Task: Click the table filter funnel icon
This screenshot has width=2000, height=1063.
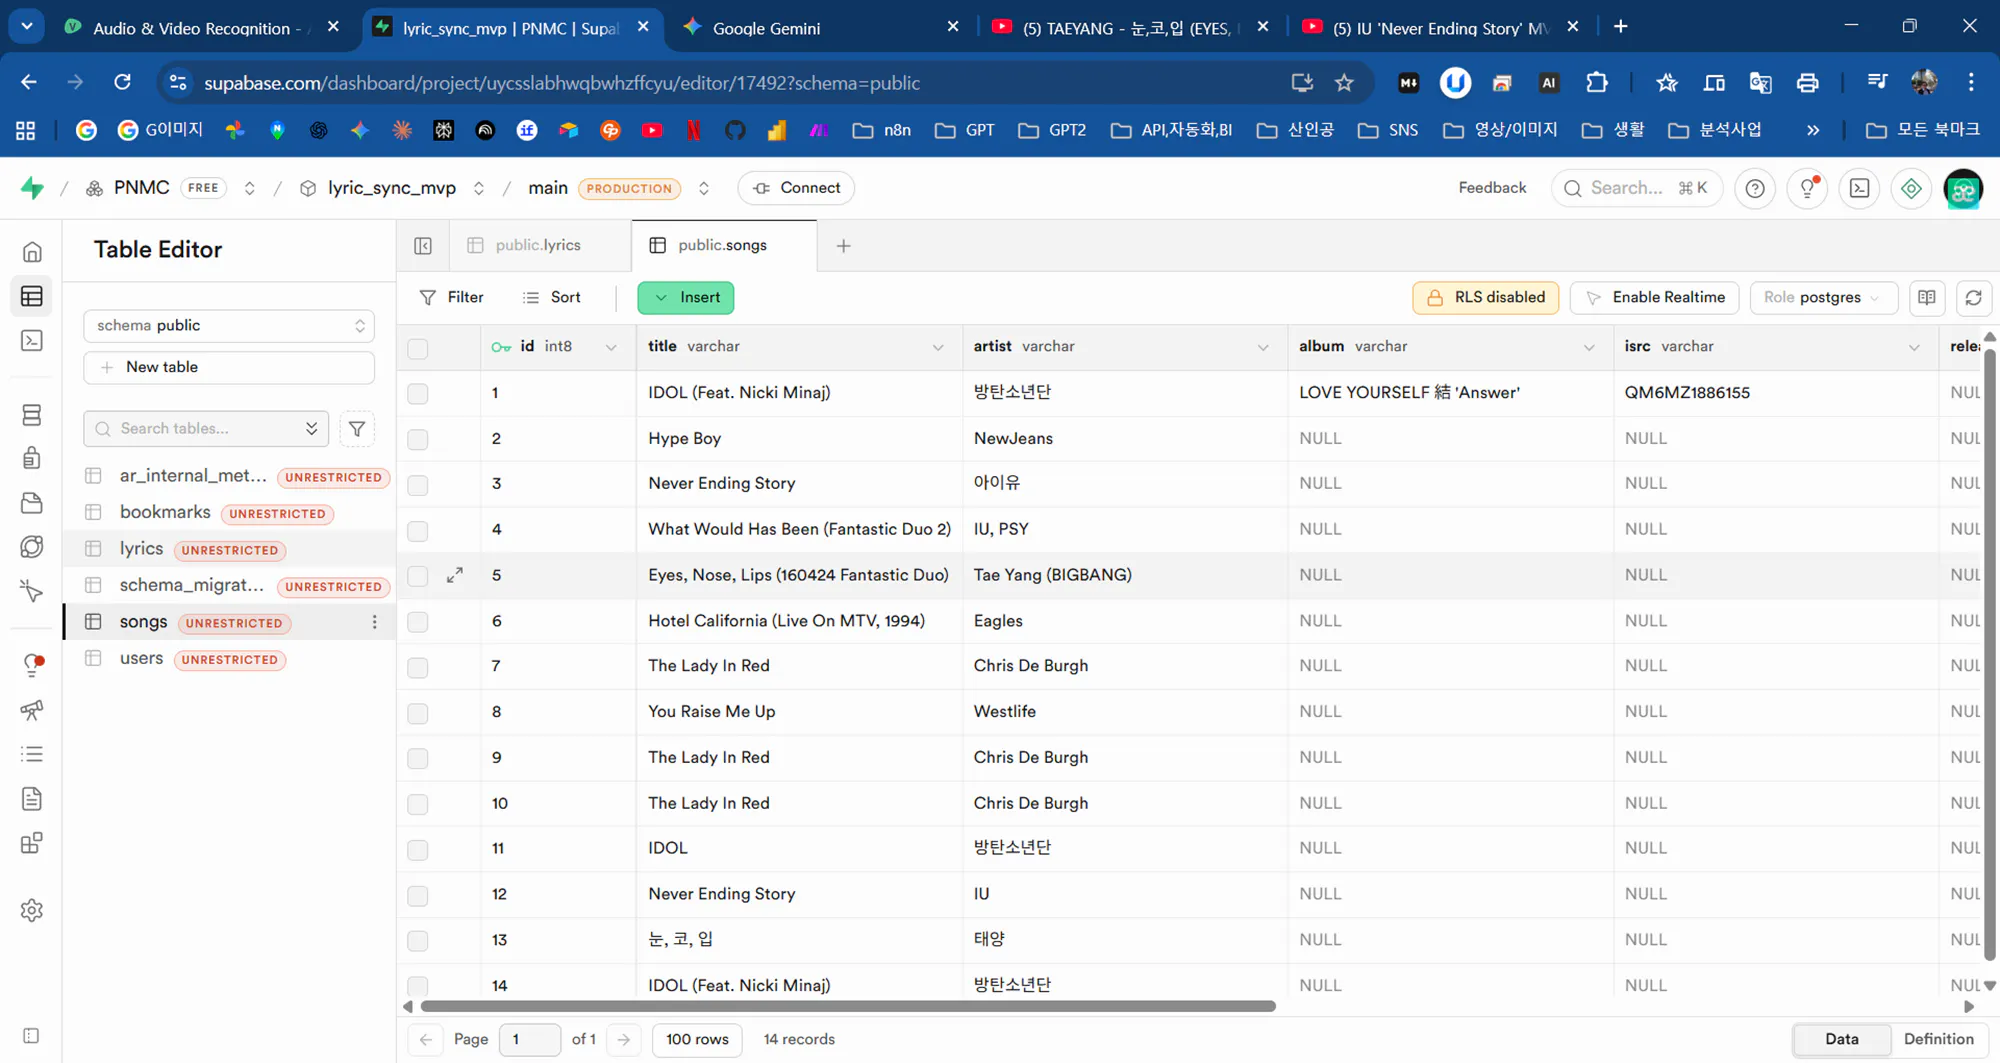Action: tap(357, 428)
